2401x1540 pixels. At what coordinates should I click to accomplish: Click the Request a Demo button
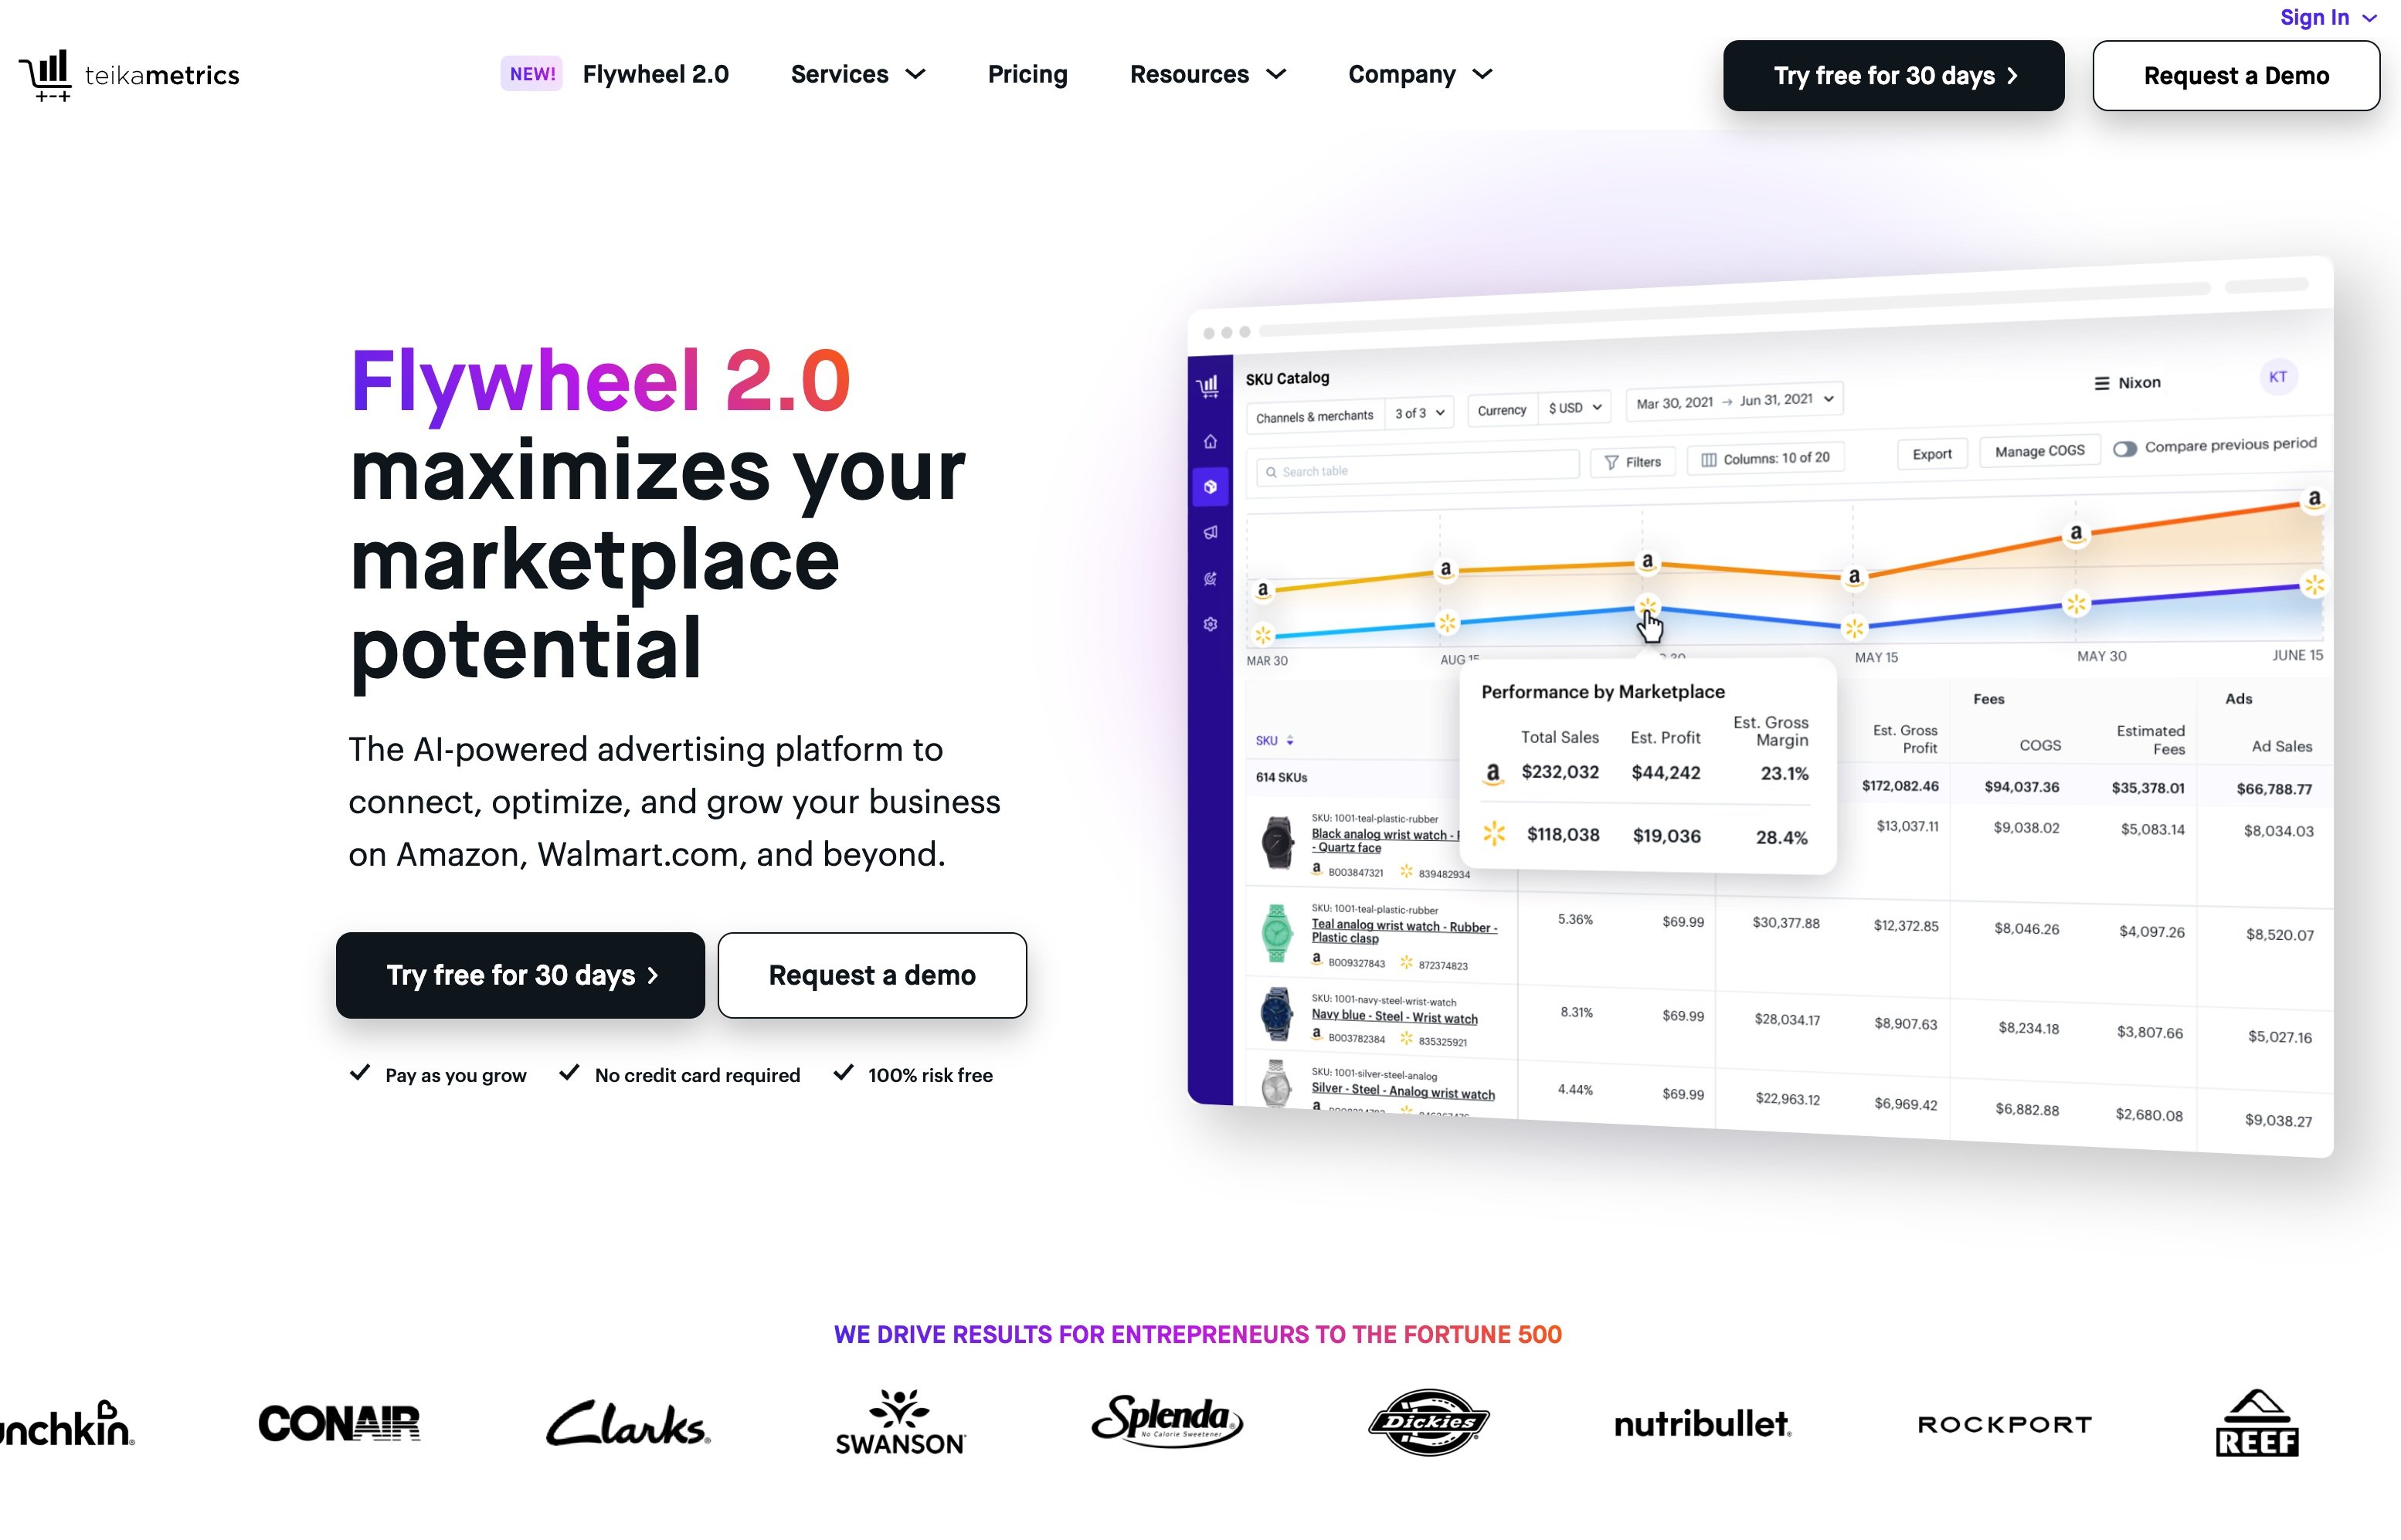pyautogui.click(x=2236, y=73)
